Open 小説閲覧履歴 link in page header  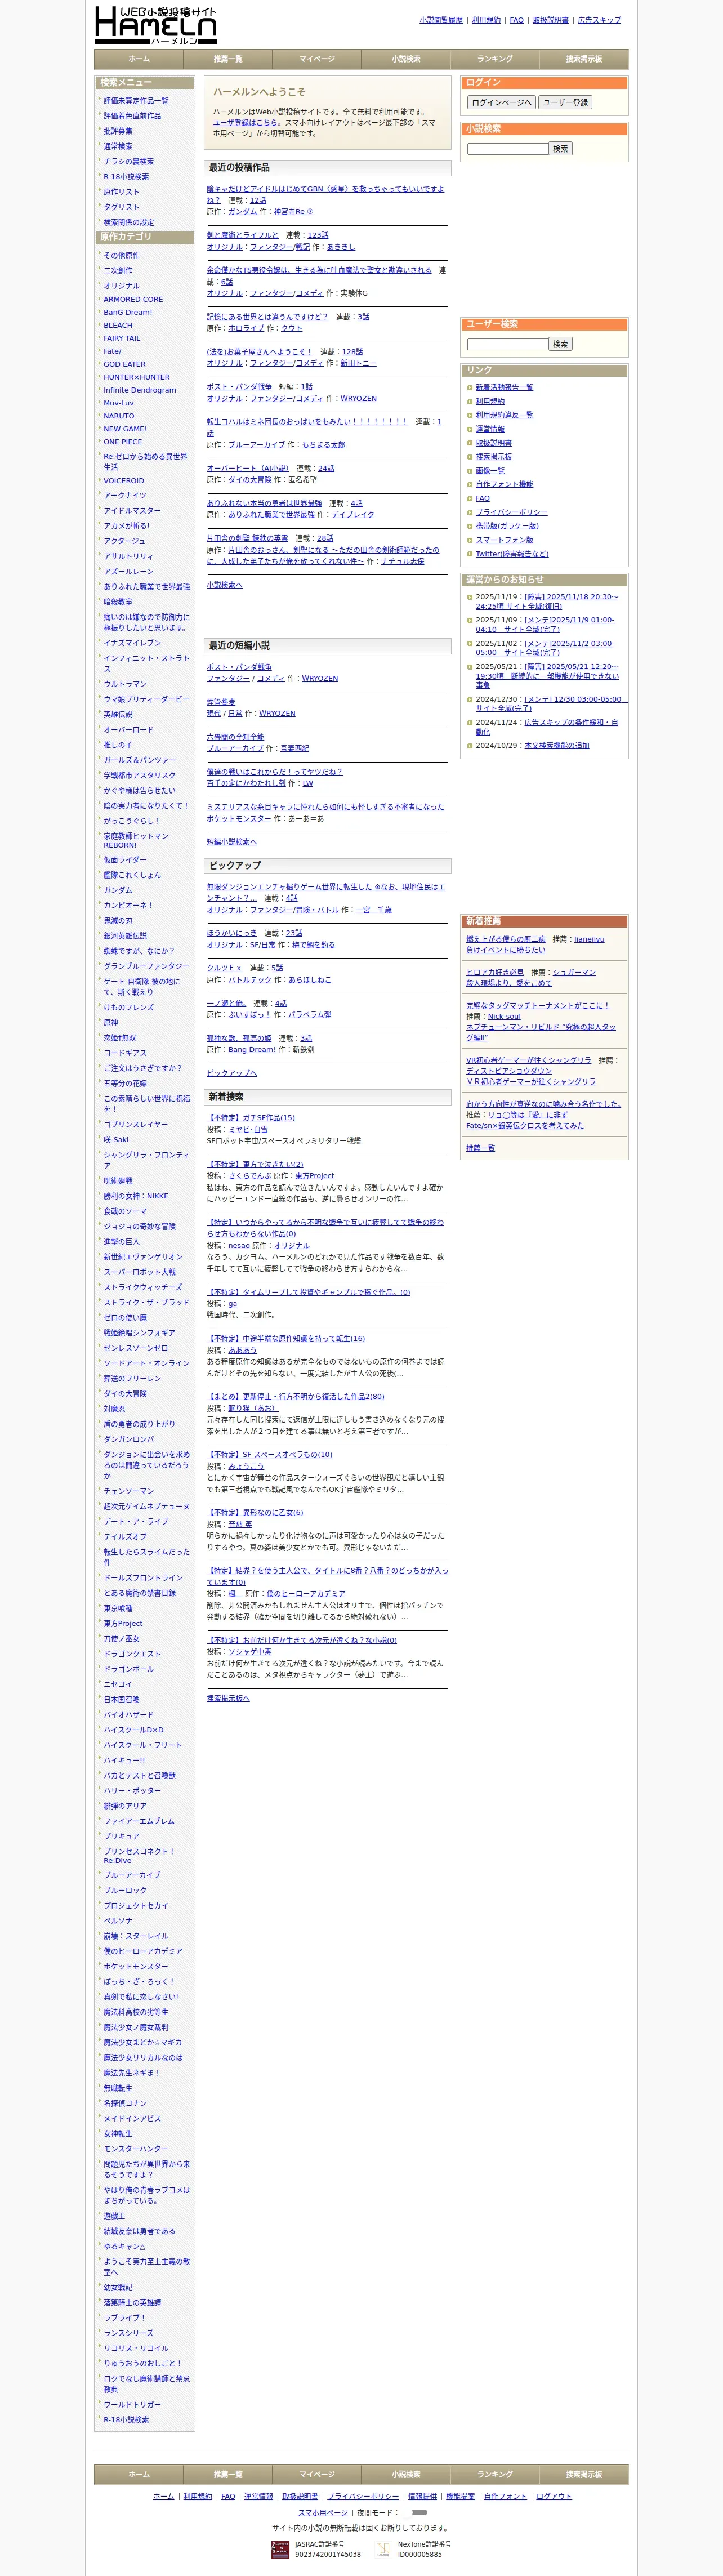pos(441,20)
